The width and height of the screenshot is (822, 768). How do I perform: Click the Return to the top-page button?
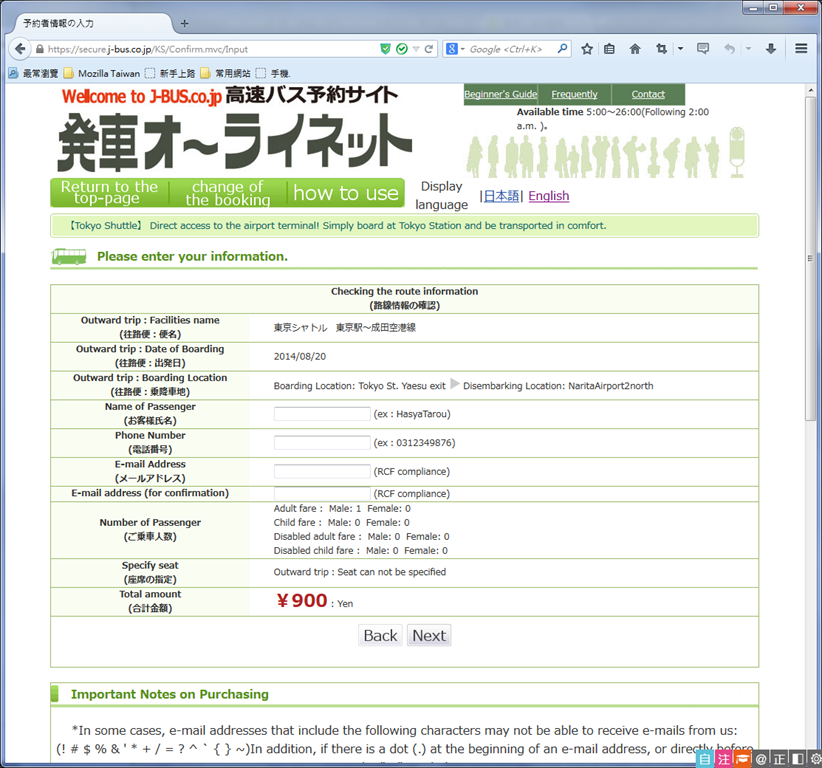point(110,193)
